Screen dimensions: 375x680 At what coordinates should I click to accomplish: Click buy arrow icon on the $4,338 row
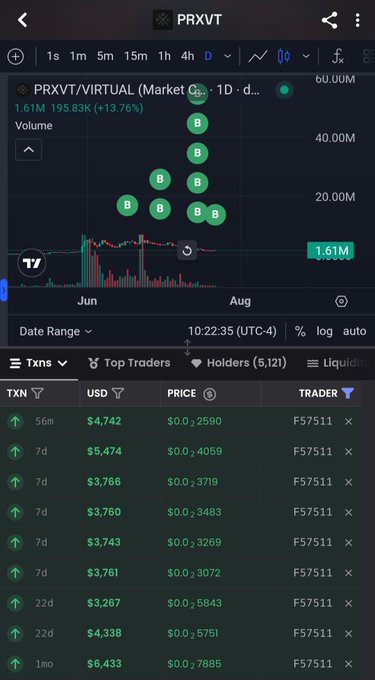point(16,634)
